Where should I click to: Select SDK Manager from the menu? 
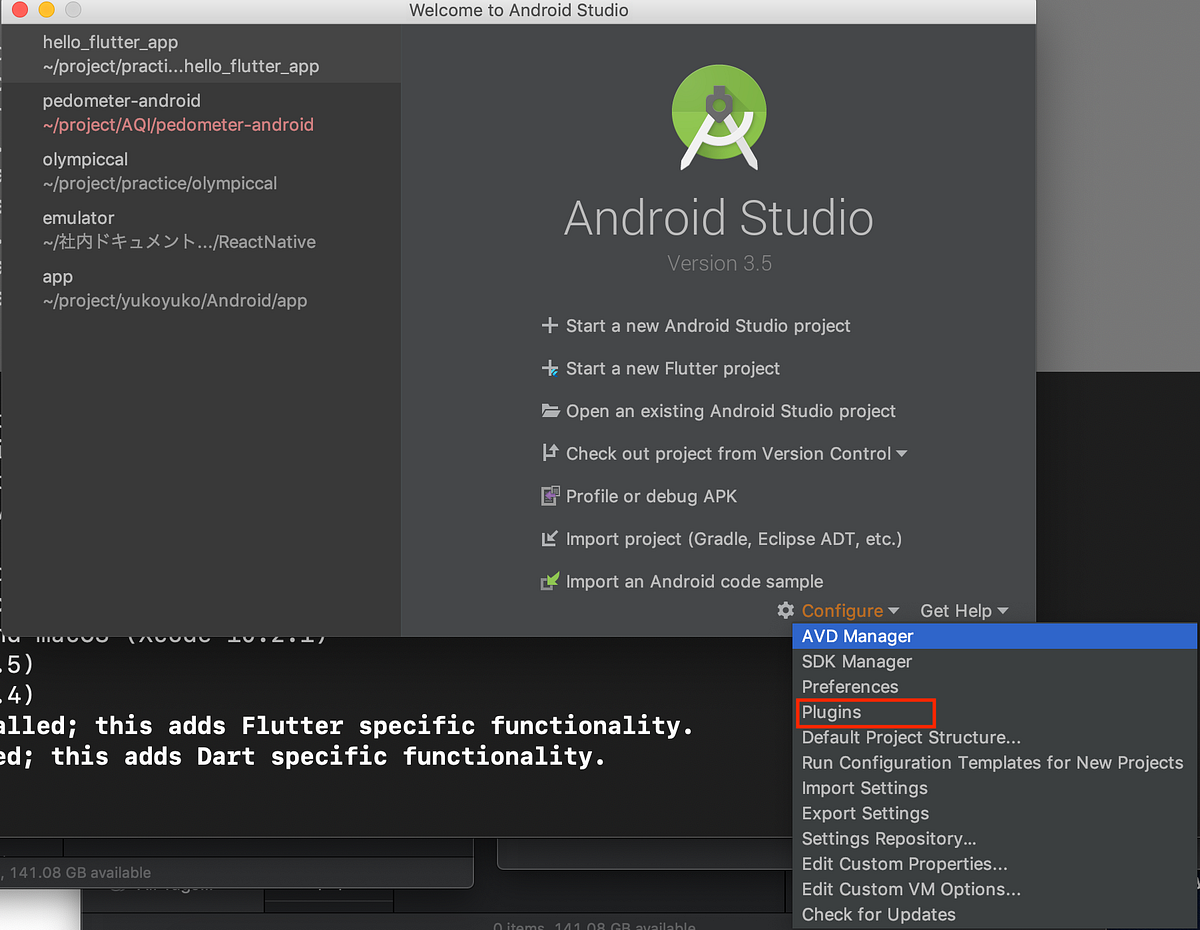pyautogui.click(x=856, y=661)
